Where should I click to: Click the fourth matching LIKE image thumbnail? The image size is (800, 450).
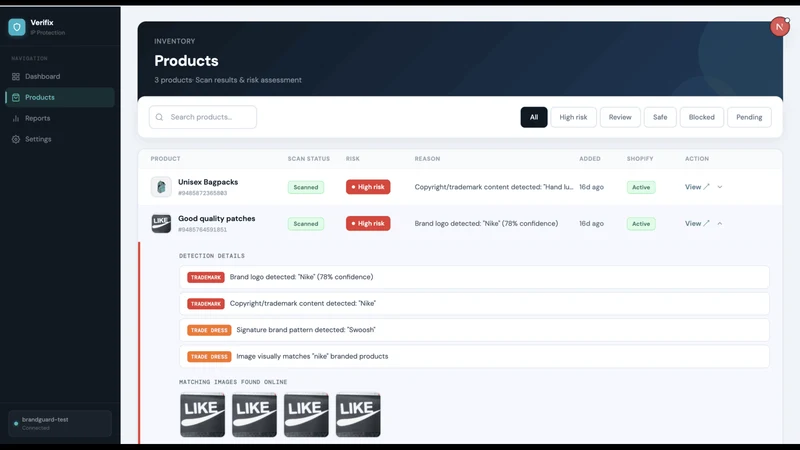click(358, 415)
